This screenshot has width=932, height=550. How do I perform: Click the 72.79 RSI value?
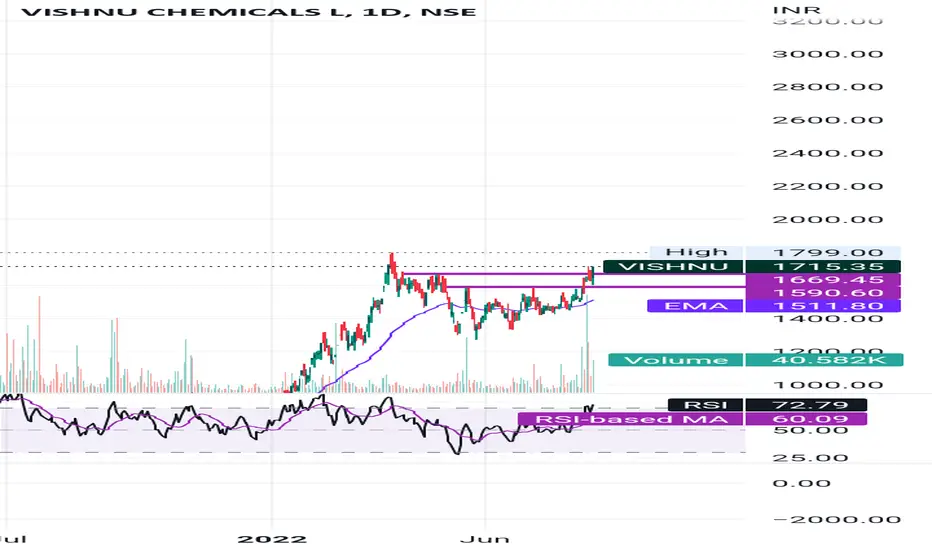pos(806,405)
